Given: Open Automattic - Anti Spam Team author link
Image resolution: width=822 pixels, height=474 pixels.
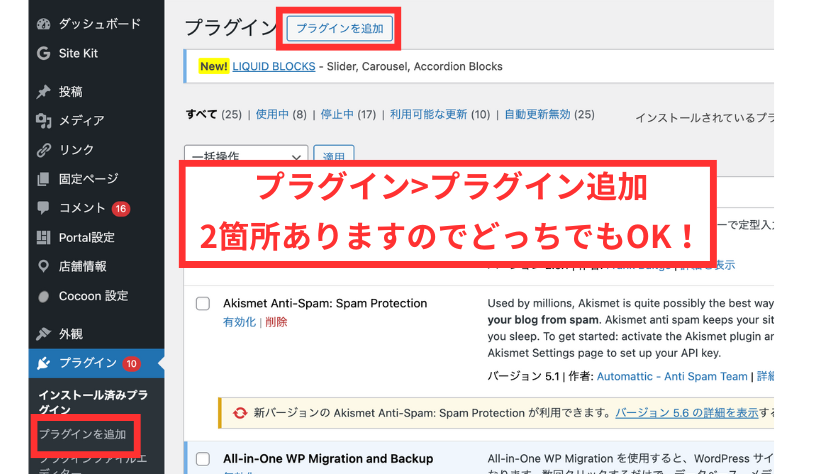Looking at the screenshot, I should point(672,376).
